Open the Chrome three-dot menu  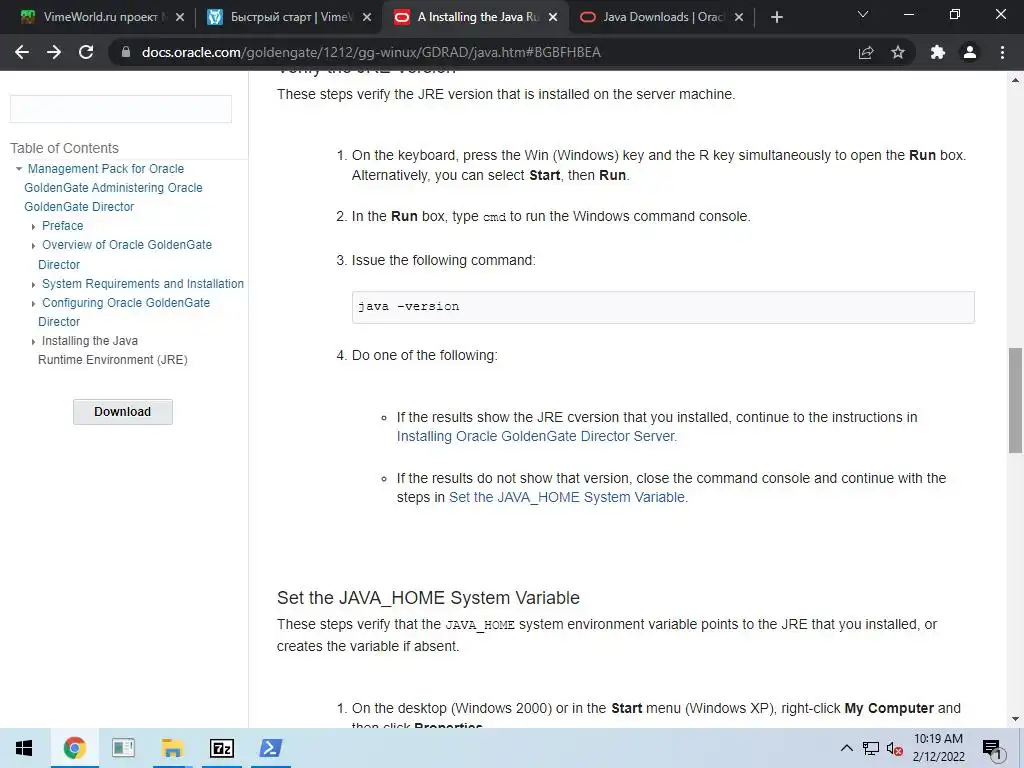[x=1002, y=52]
